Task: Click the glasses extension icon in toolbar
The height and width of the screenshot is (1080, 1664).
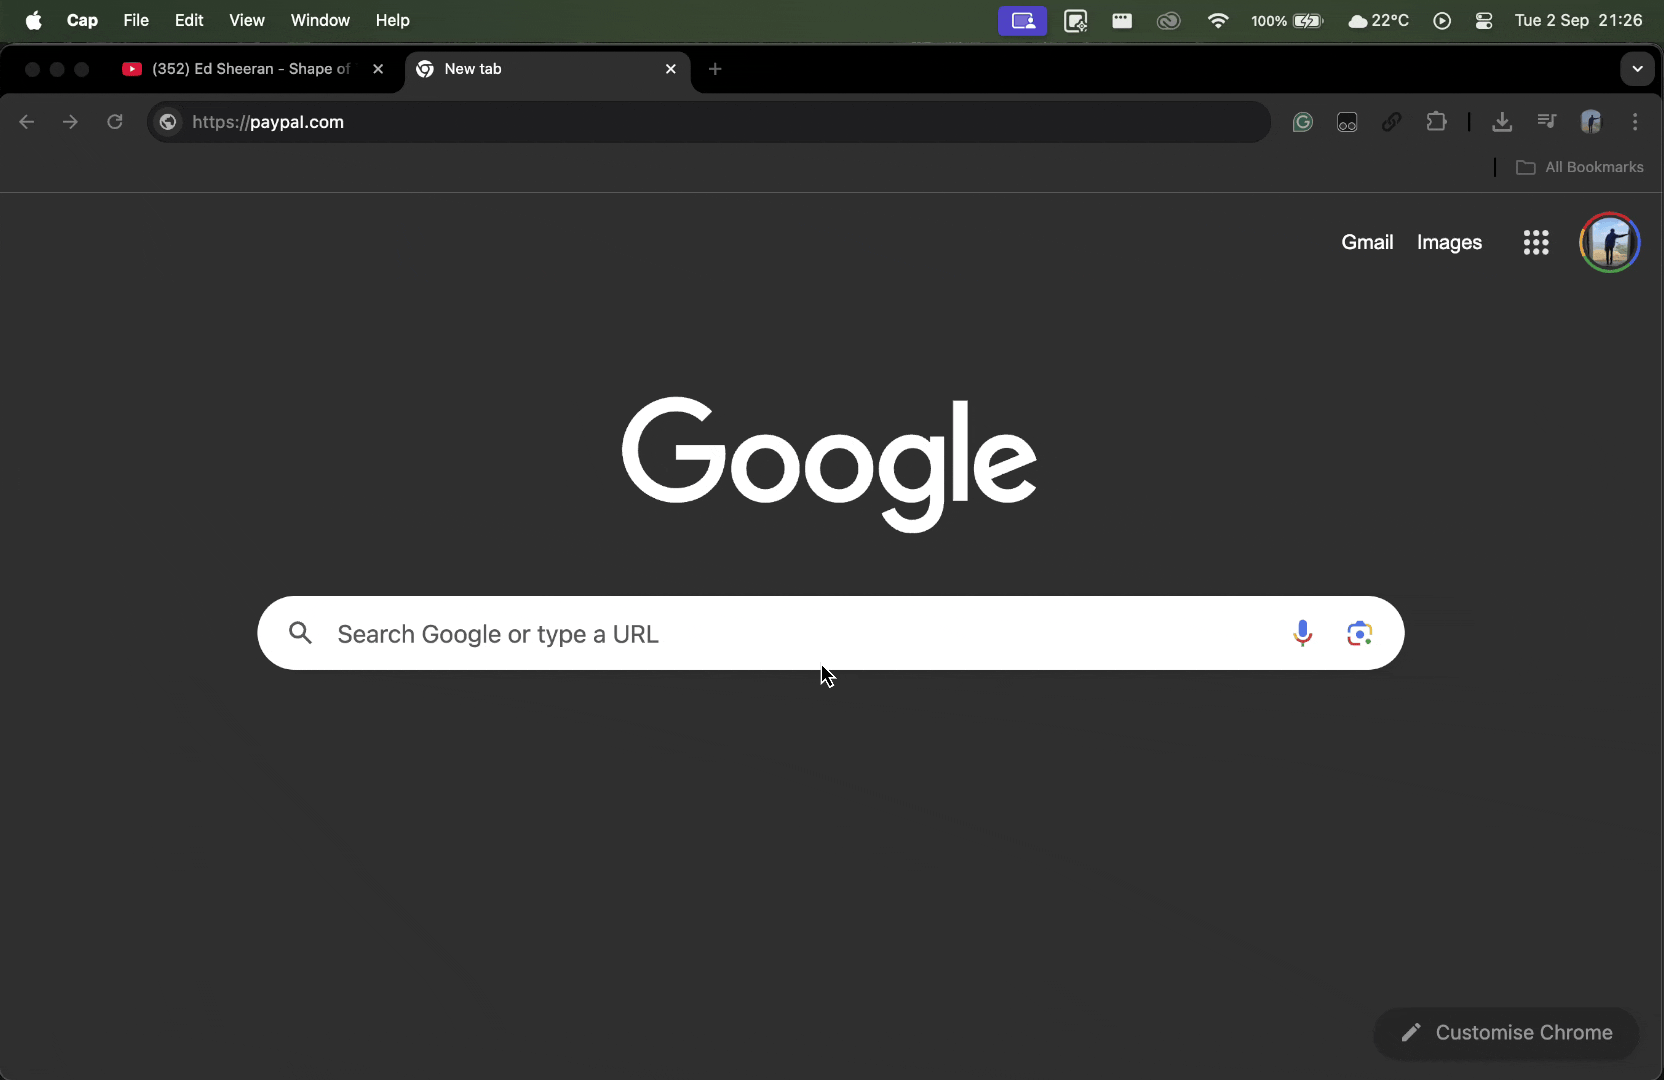Action: 1347,122
